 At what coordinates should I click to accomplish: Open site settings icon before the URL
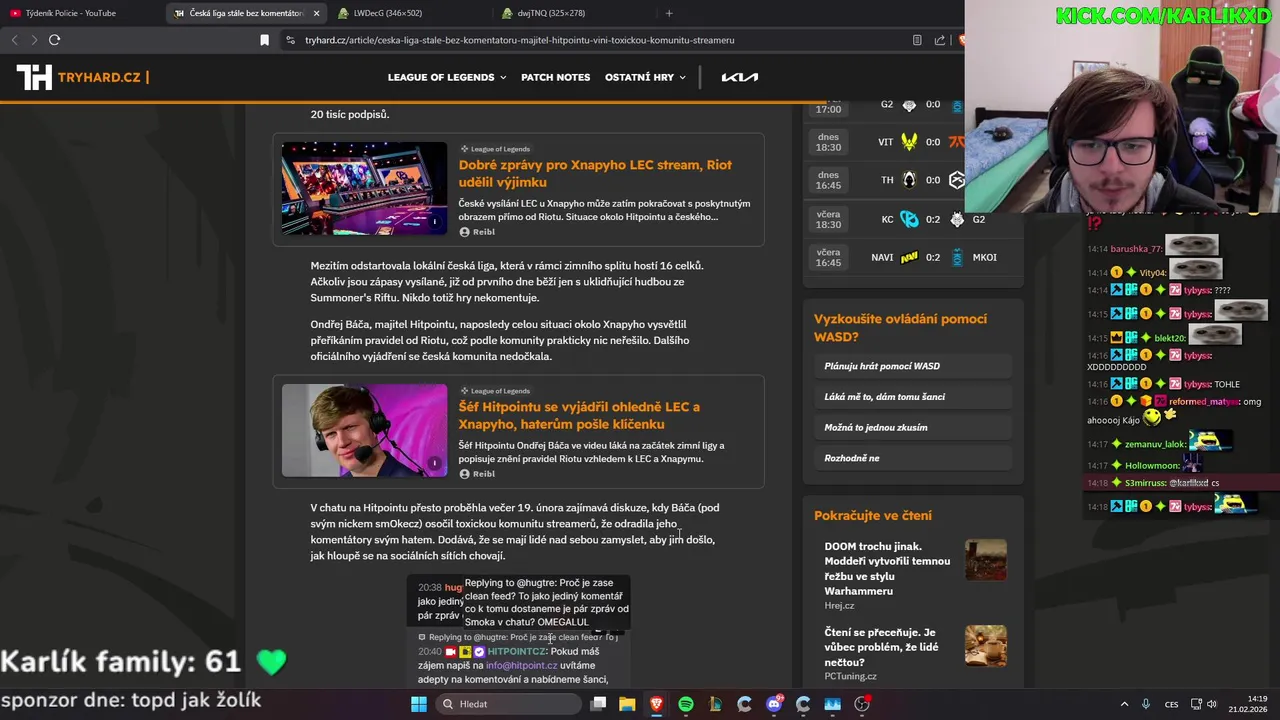tap(290, 40)
